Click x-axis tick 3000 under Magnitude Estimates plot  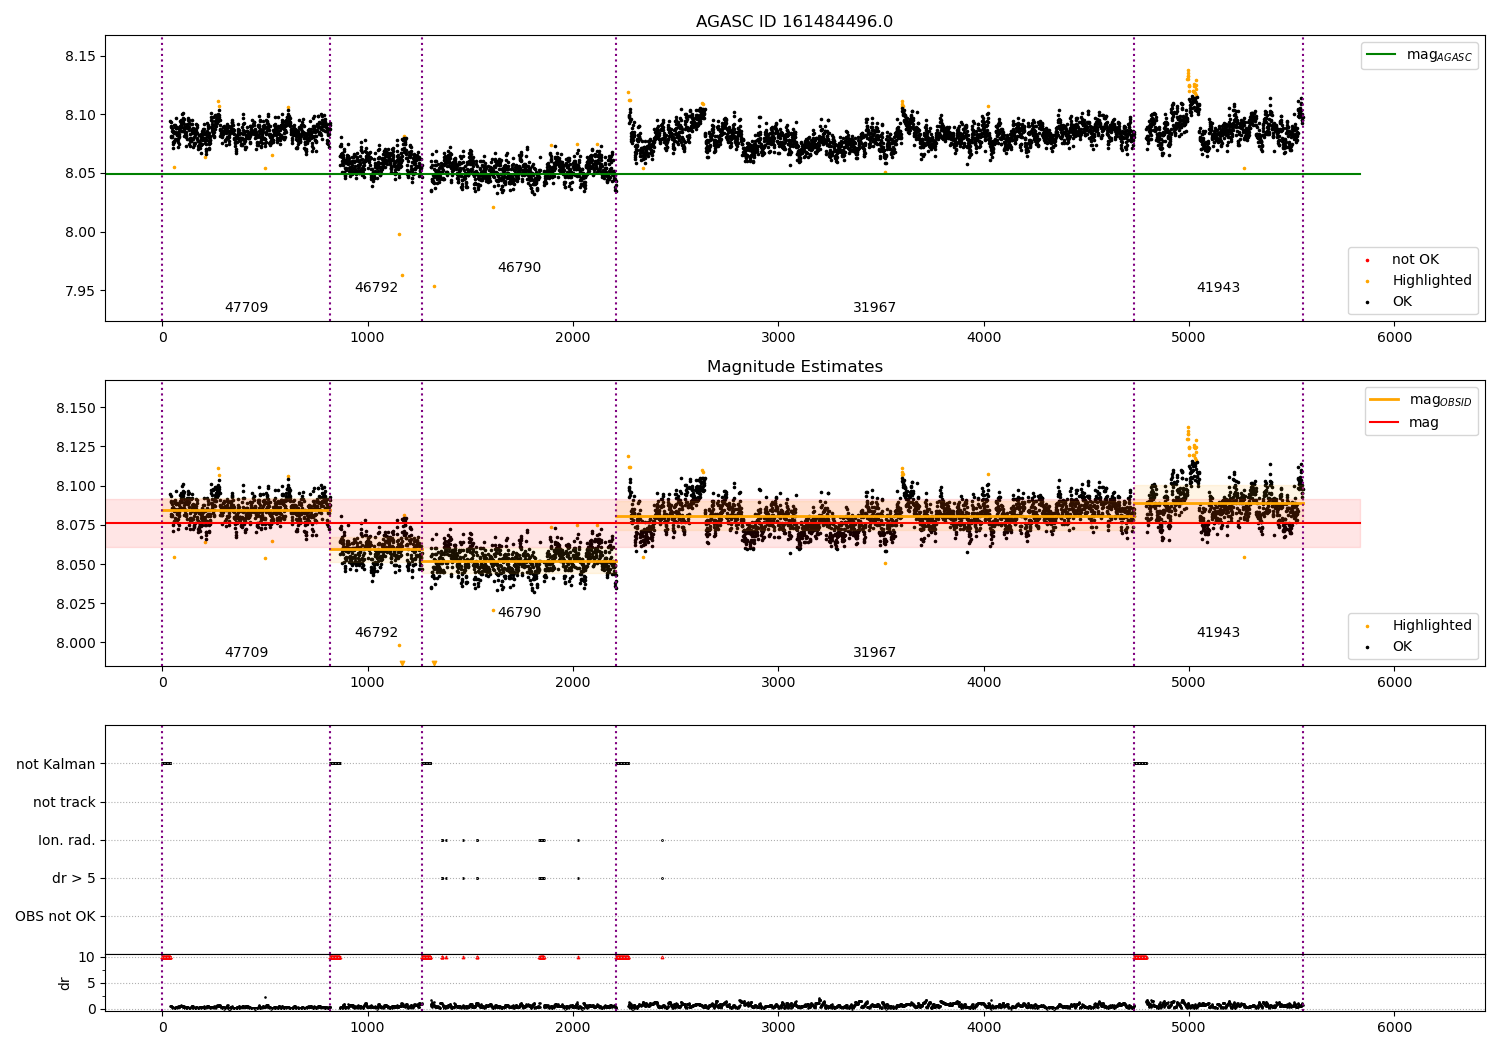pos(778,683)
